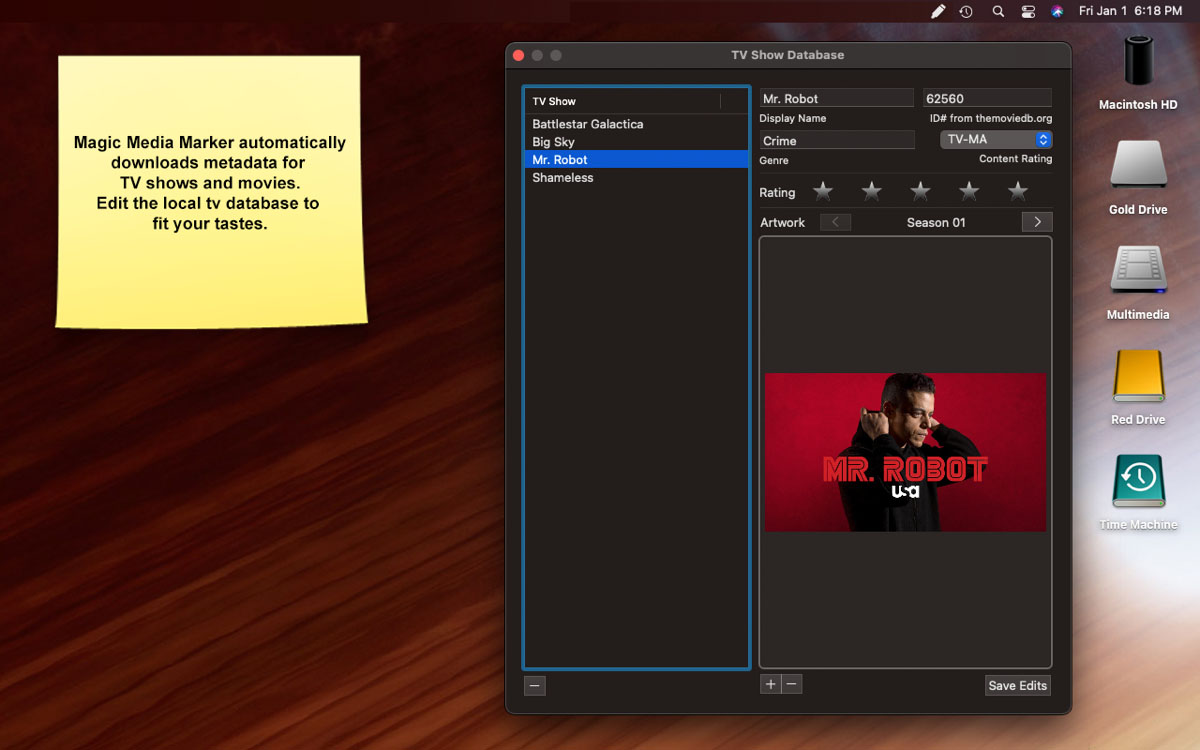Show the next season artwork
The height and width of the screenshot is (750, 1200).
(1037, 222)
